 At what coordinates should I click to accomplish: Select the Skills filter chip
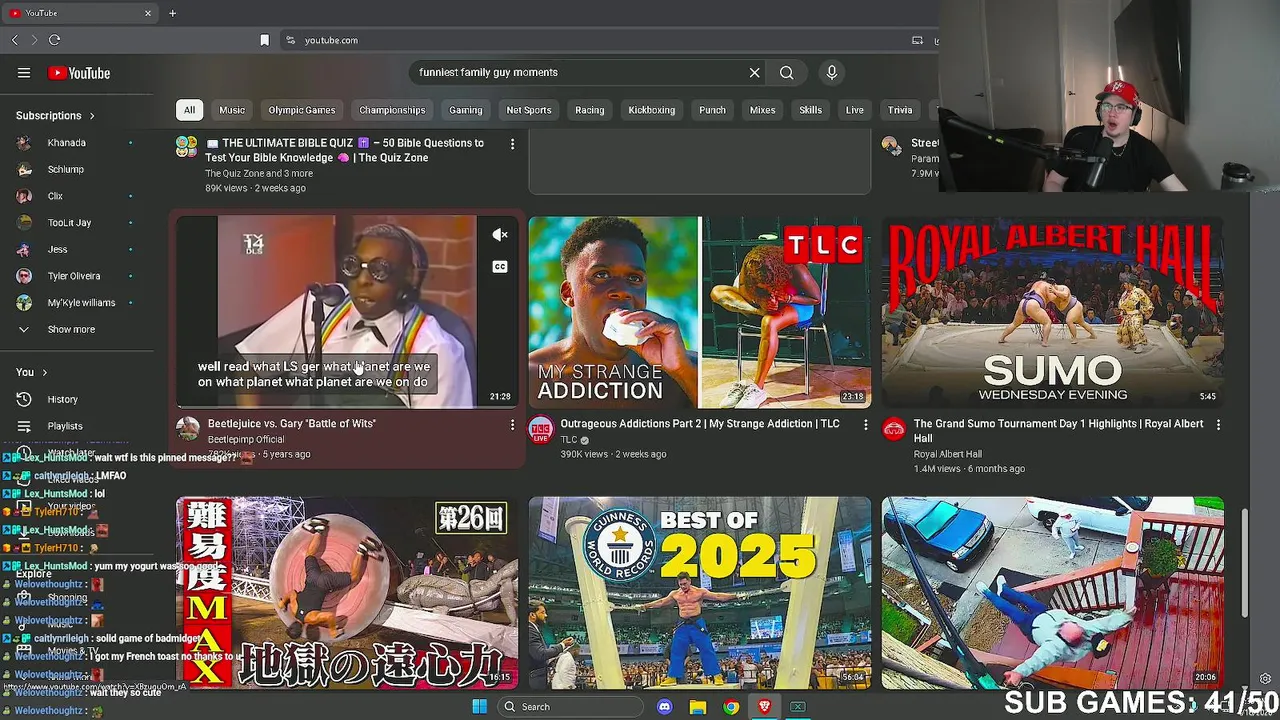point(810,110)
